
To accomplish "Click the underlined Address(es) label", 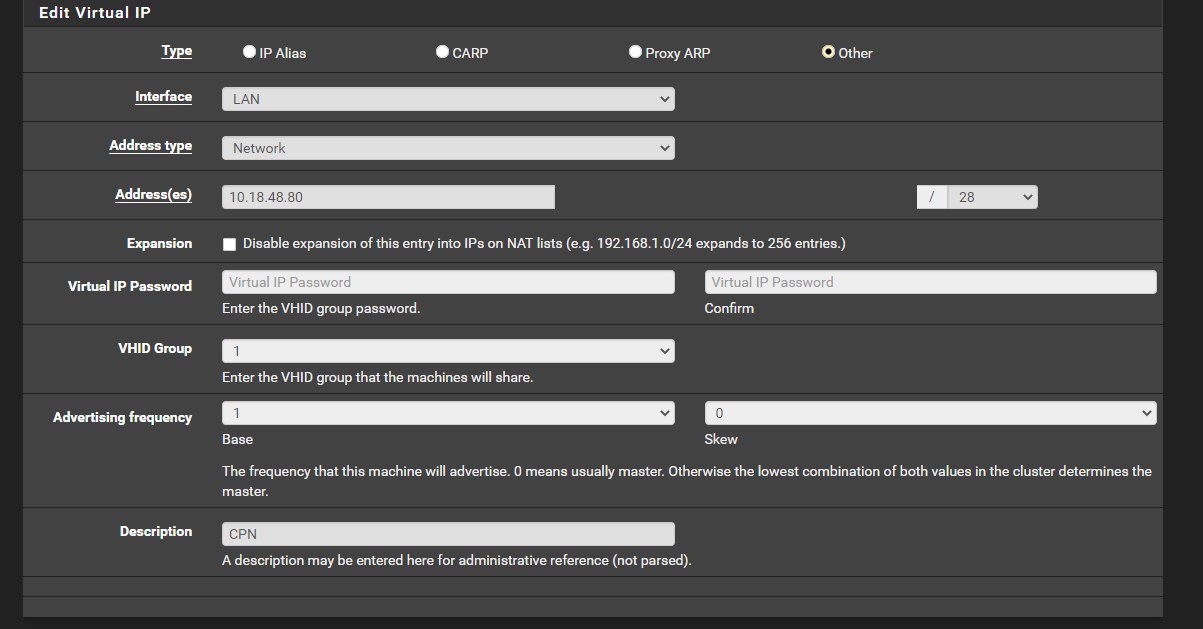I will pos(154,194).
